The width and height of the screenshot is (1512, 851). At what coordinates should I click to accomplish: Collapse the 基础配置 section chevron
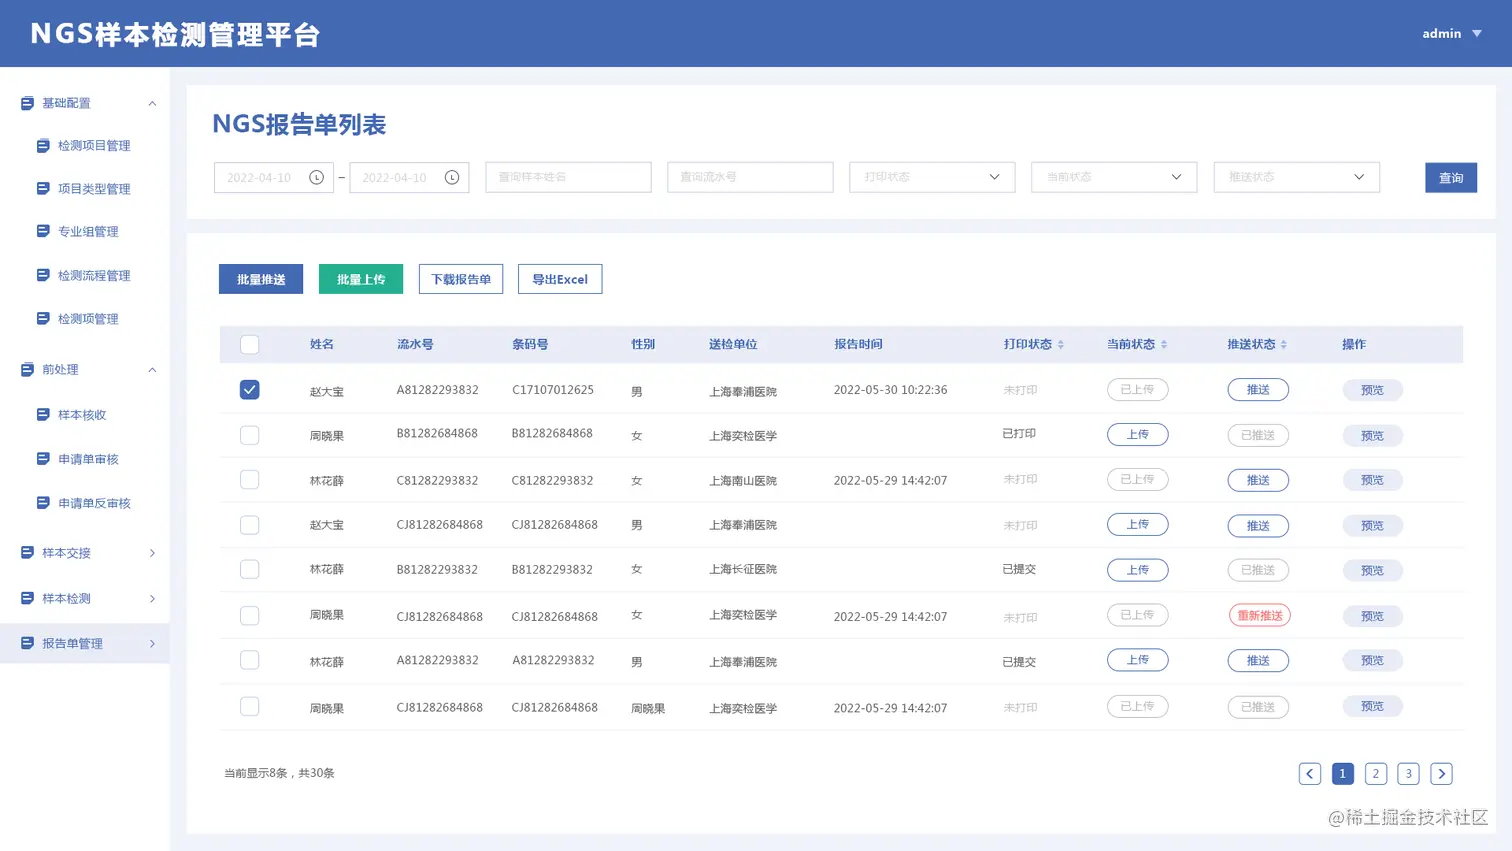152,103
